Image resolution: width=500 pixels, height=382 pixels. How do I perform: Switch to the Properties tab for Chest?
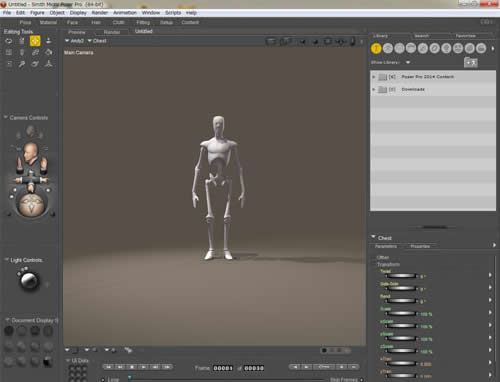coord(420,246)
